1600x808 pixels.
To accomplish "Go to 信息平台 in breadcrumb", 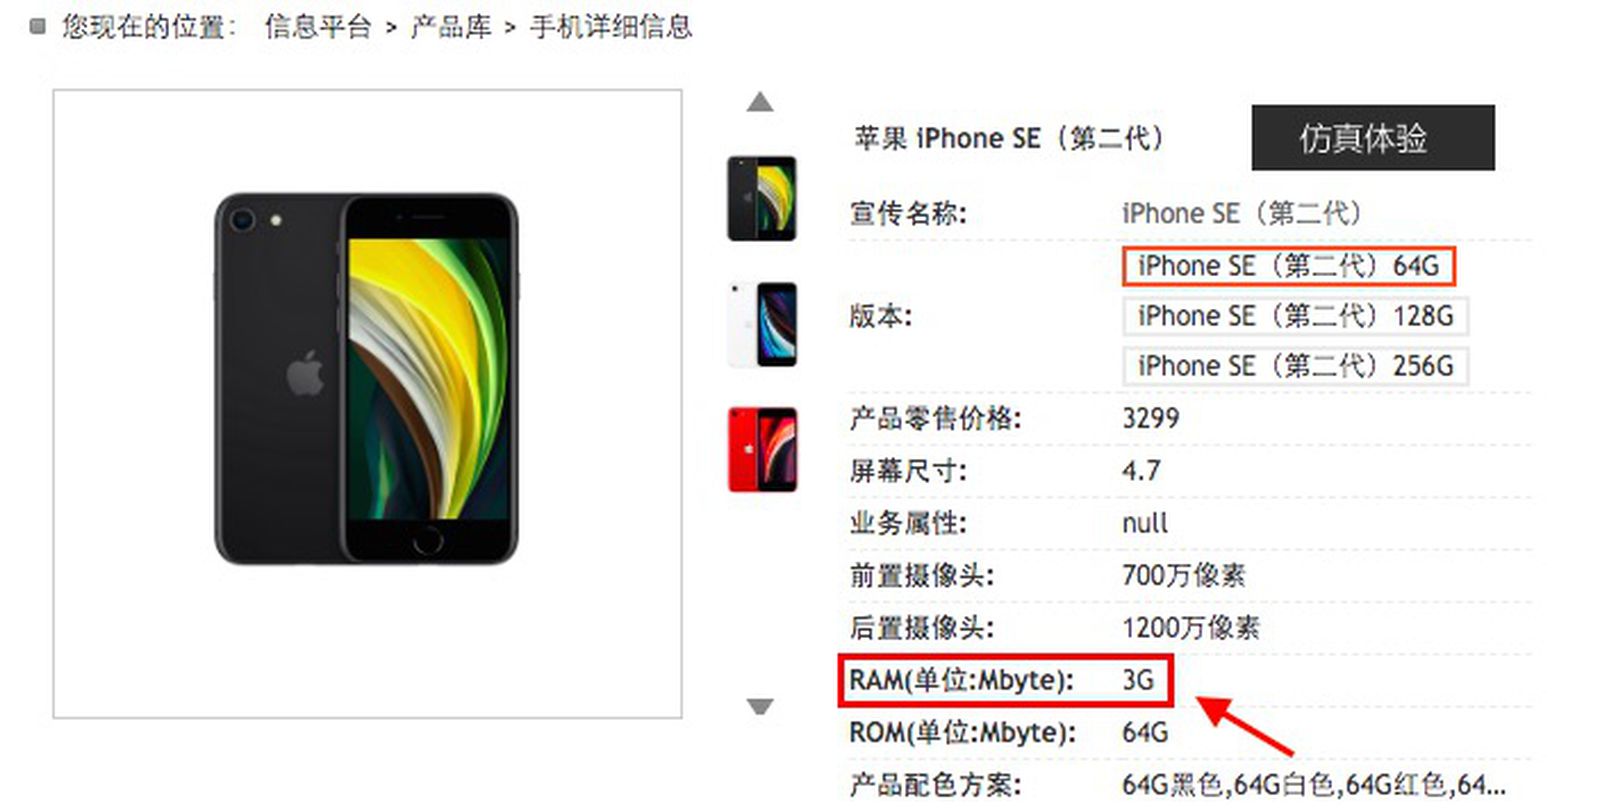I will click(318, 27).
